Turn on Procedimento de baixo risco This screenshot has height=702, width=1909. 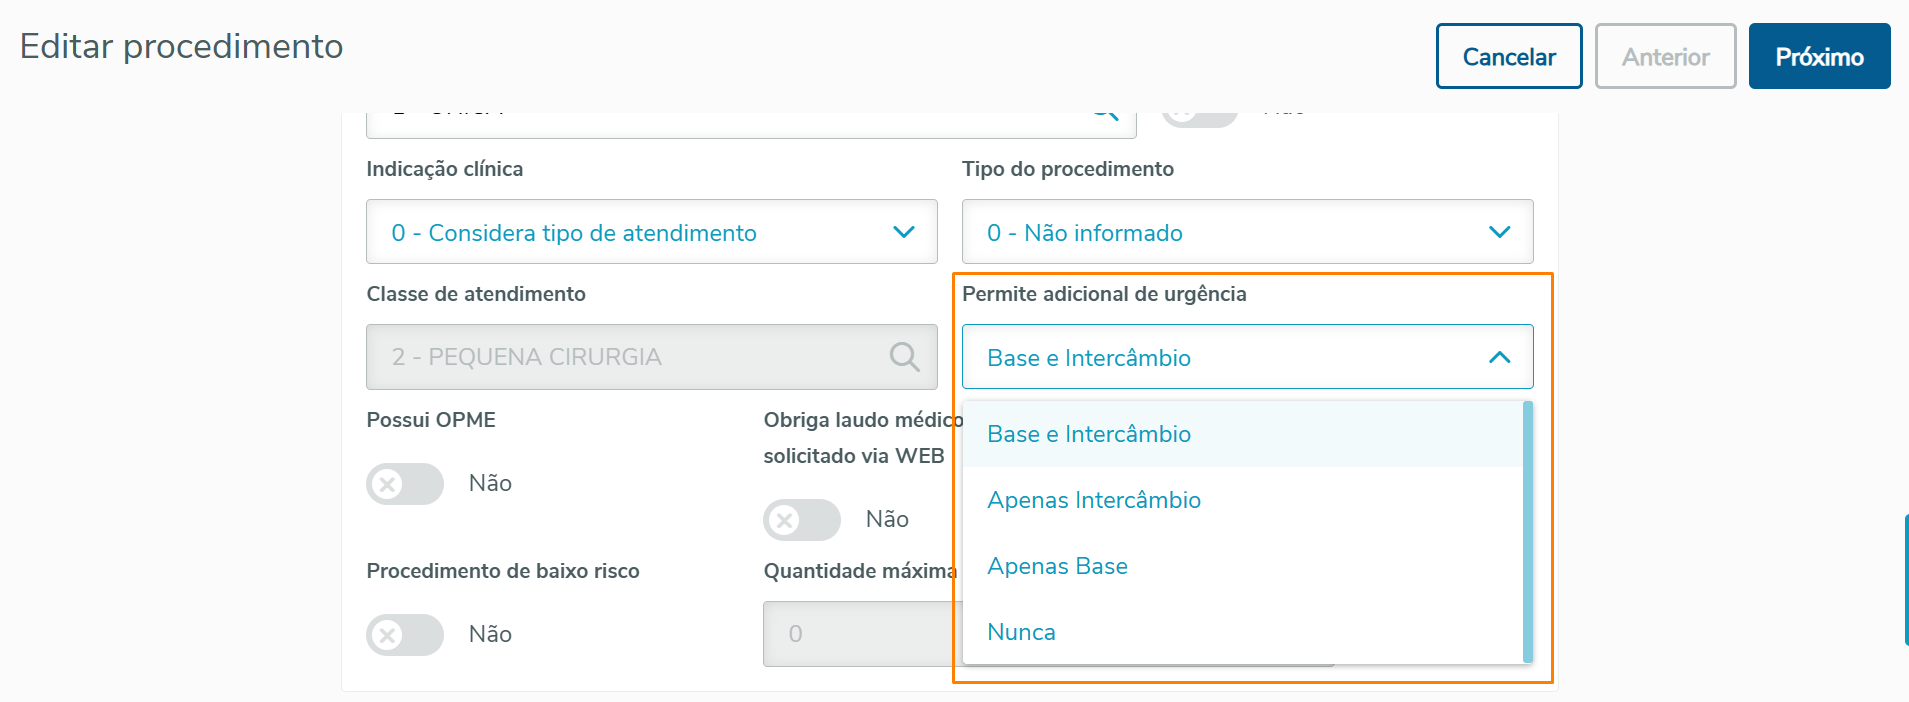point(404,635)
